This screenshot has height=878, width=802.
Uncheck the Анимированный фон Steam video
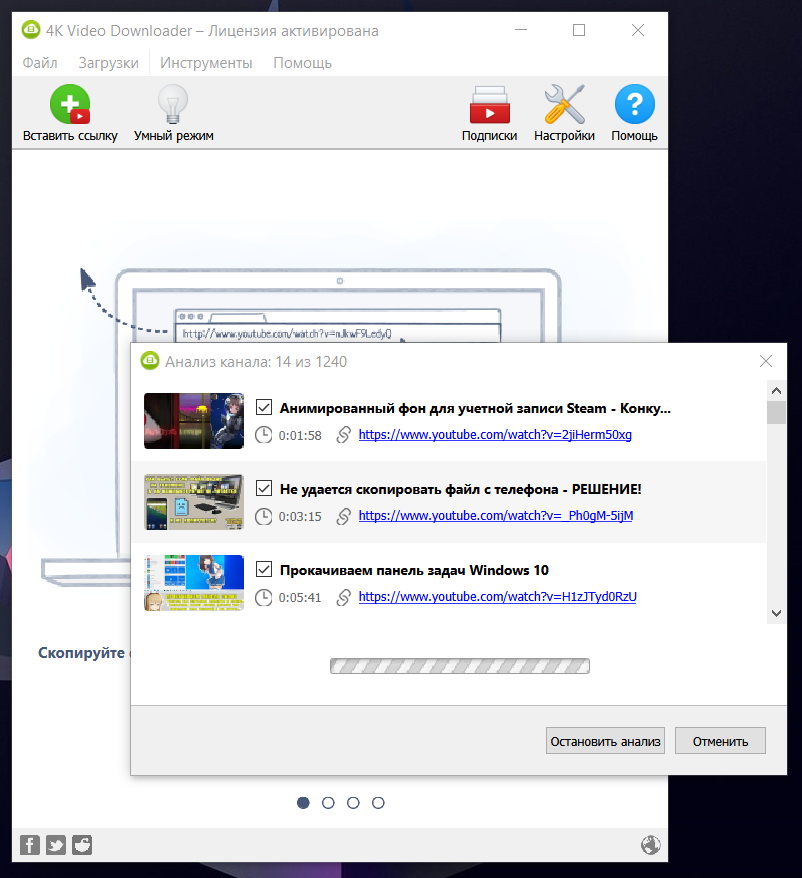264,407
